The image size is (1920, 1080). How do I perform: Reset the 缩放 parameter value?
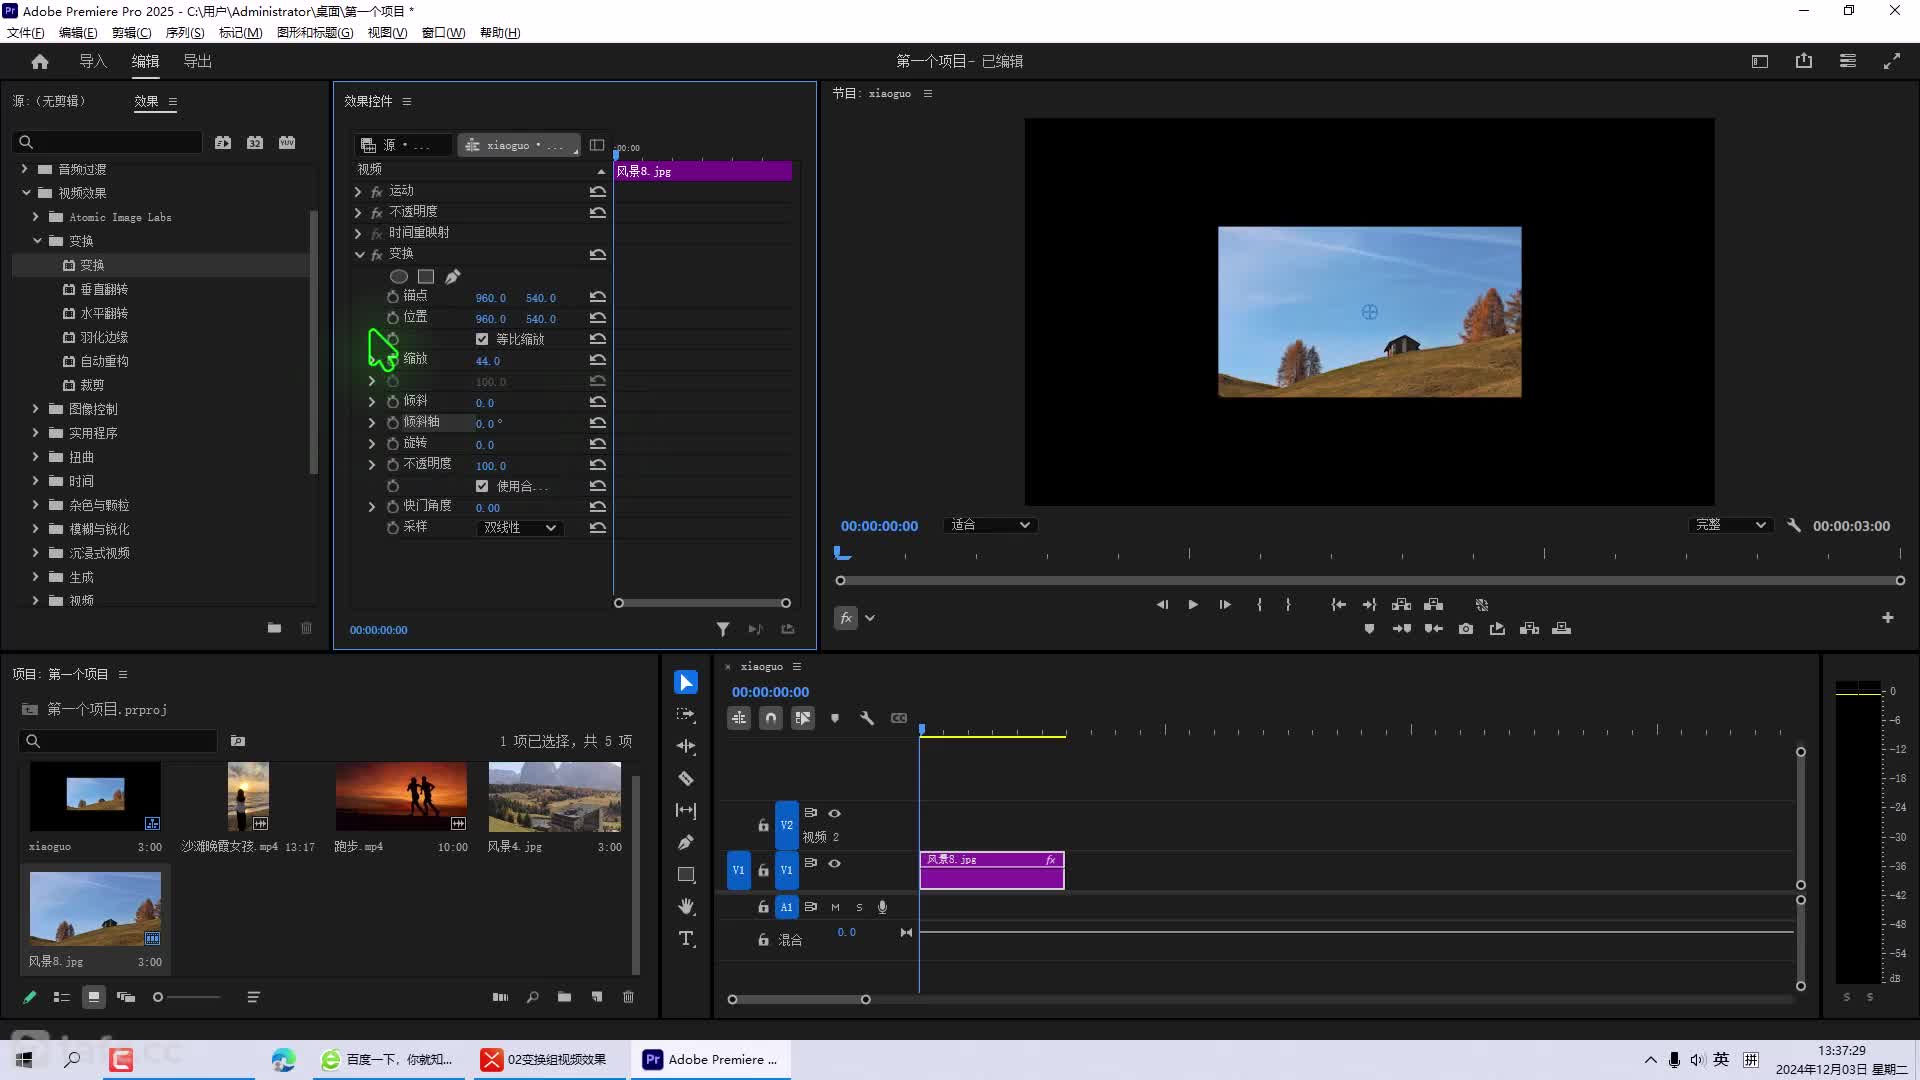coord(598,360)
